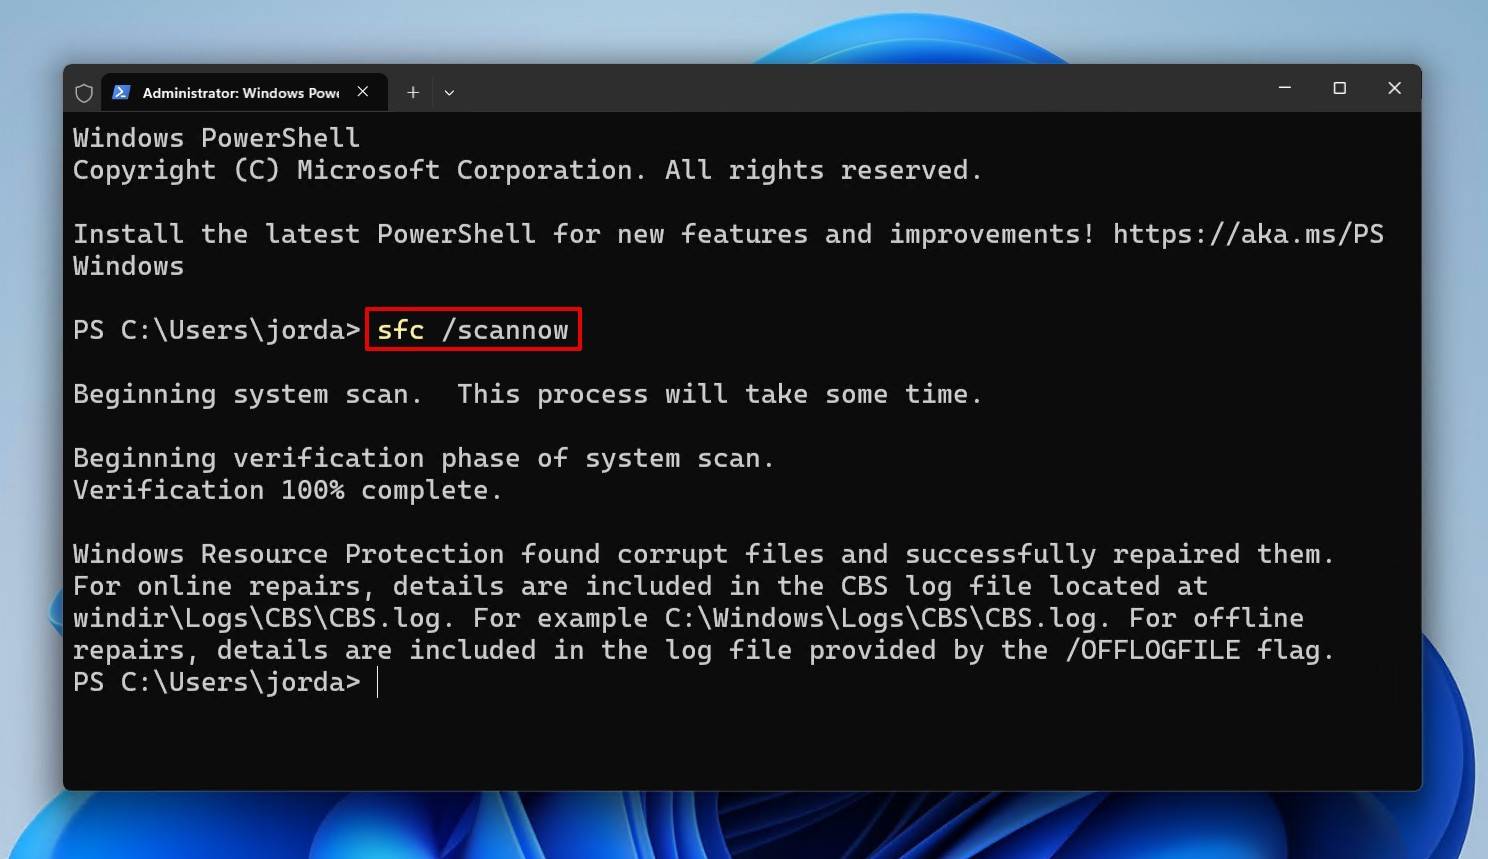
Task: Click the Verification 100% complete line
Action: [x=287, y=490]
